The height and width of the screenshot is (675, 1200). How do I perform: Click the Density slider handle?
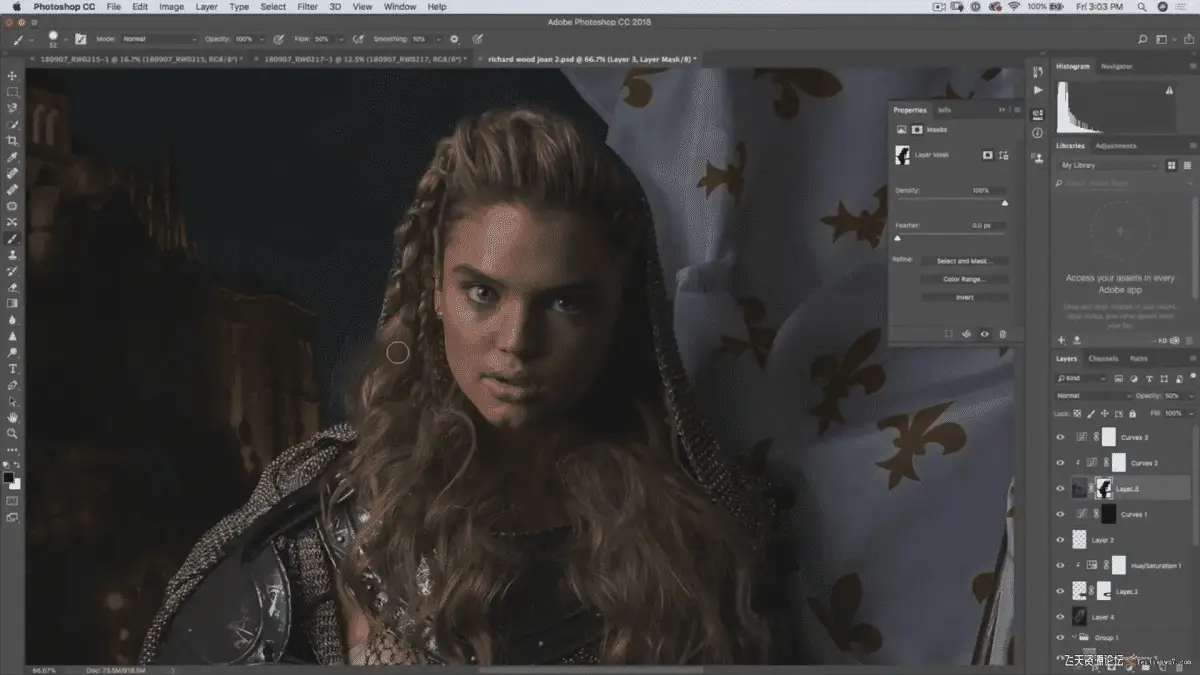click(x=1005, y=202)
